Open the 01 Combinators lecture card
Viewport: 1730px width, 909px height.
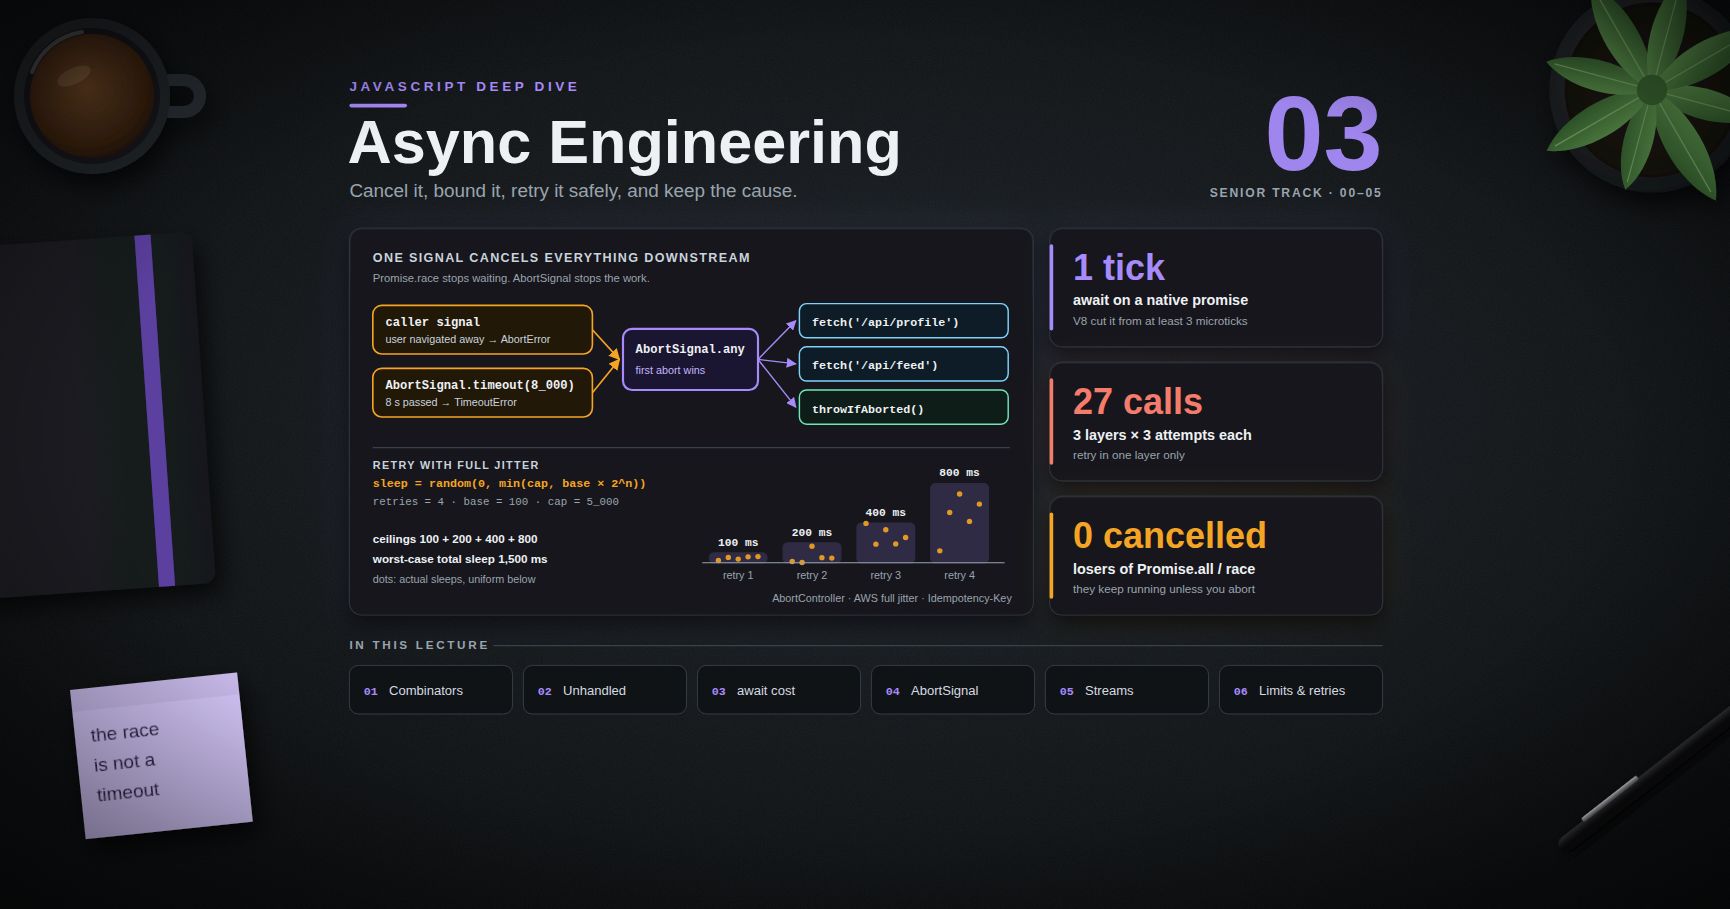(x=430, y=690)
